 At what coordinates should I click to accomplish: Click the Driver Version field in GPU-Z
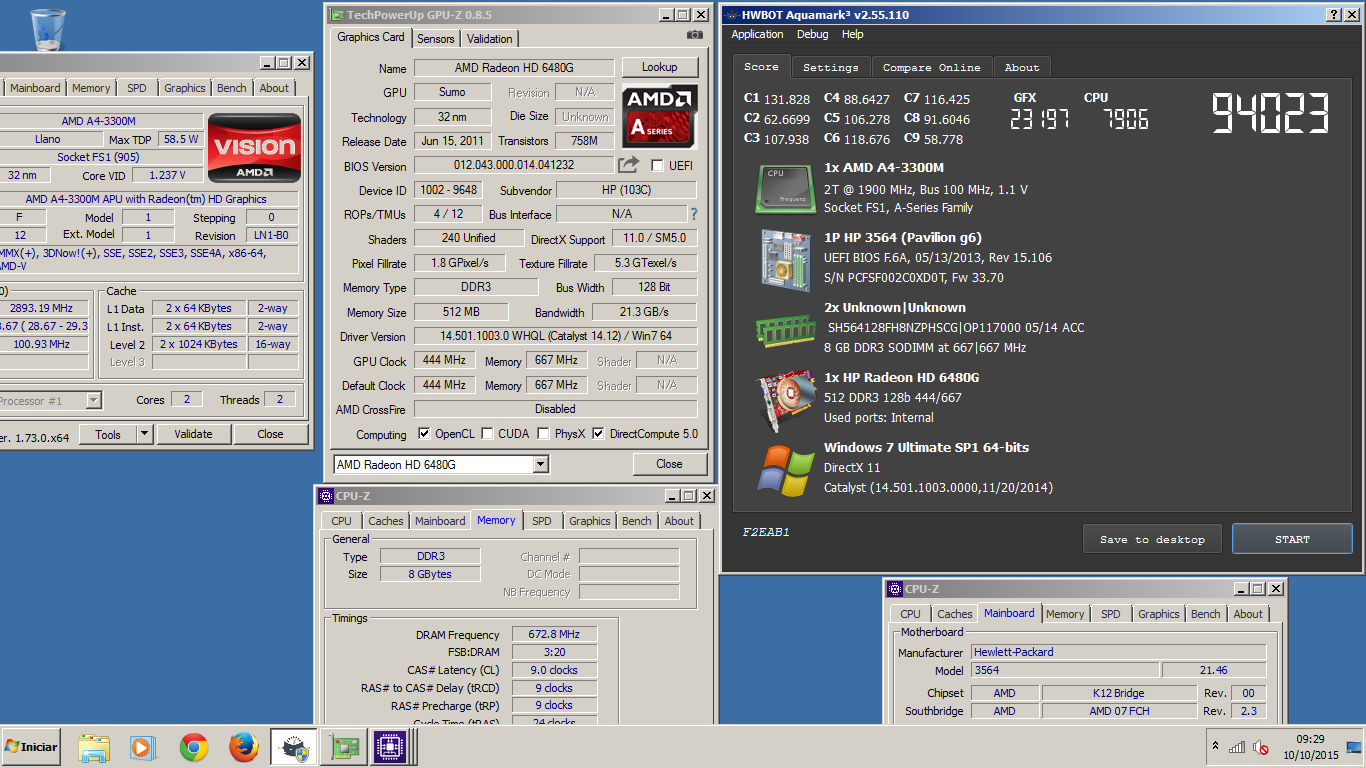pos(555,336)
